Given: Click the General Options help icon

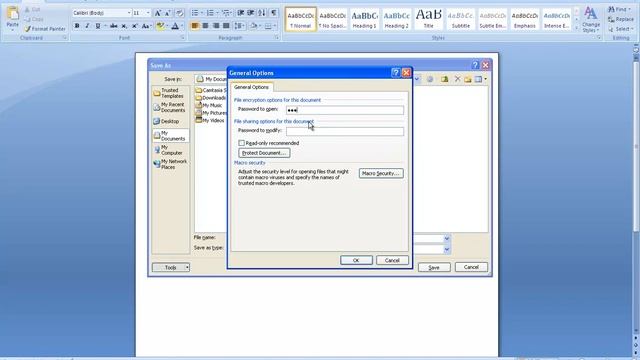Looking at the screenshot, I should pos(395,73).
